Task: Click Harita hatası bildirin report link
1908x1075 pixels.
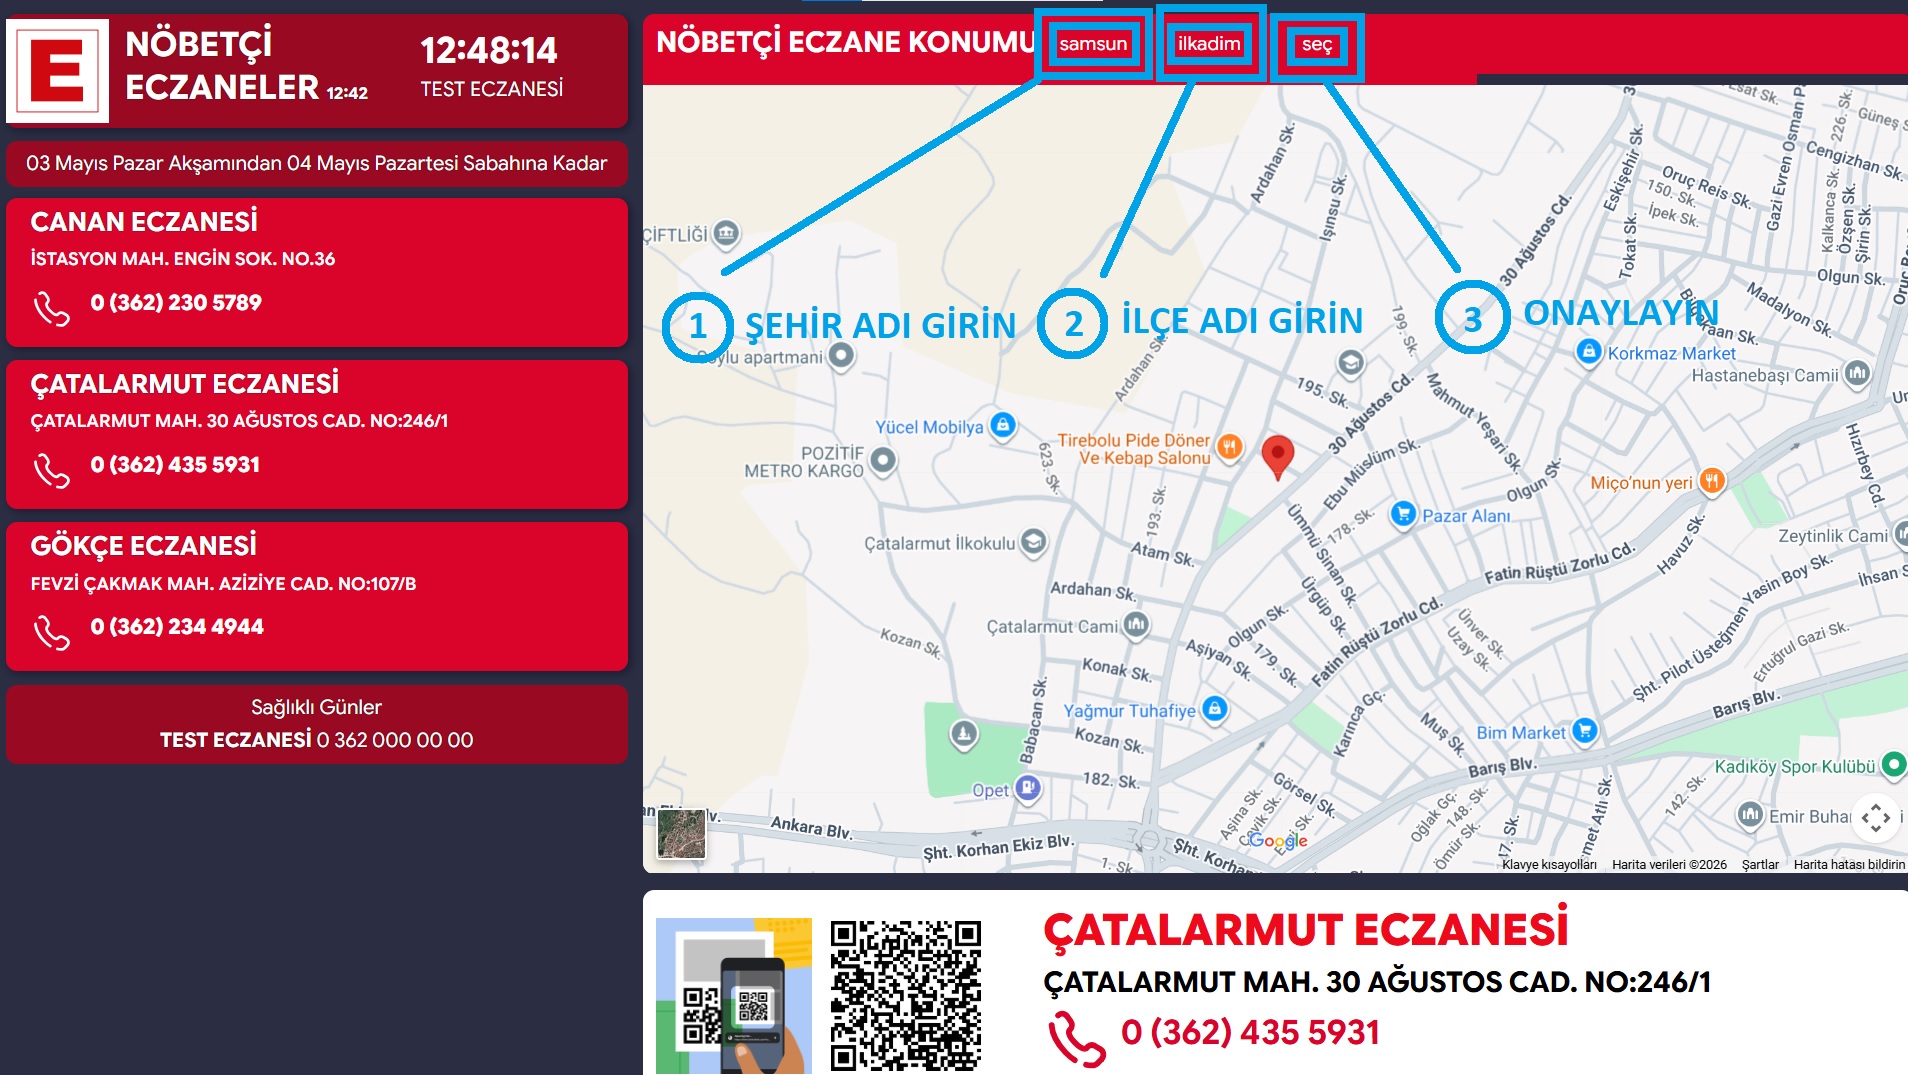Action: pos(1849,865)
